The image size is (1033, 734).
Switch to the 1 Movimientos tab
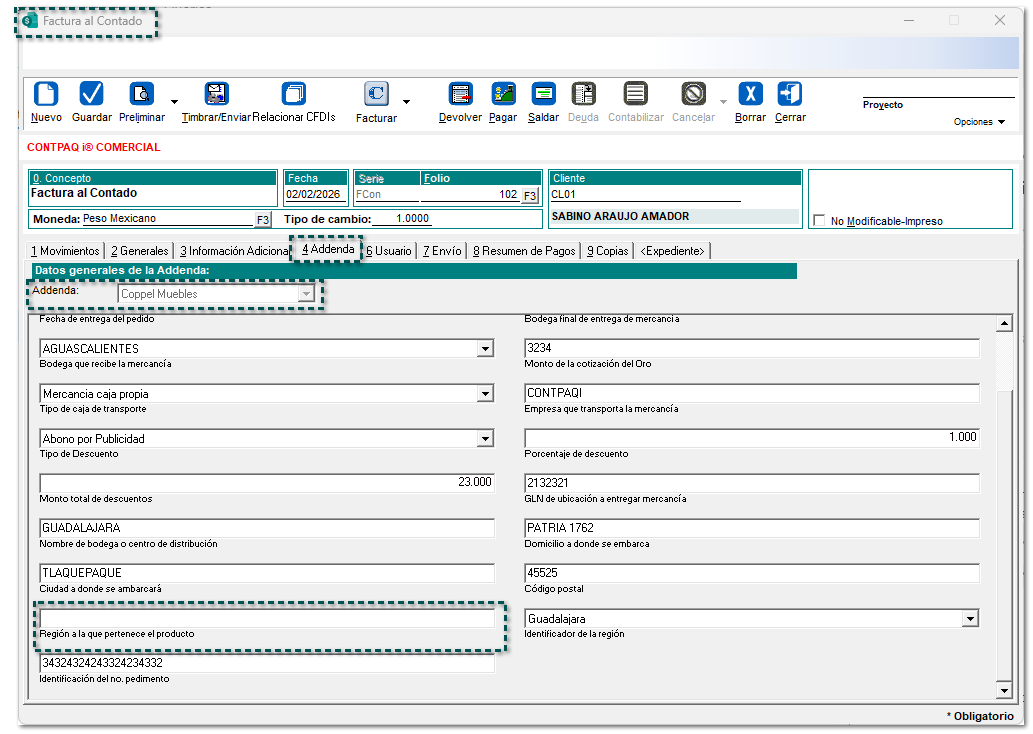[65, 251]
